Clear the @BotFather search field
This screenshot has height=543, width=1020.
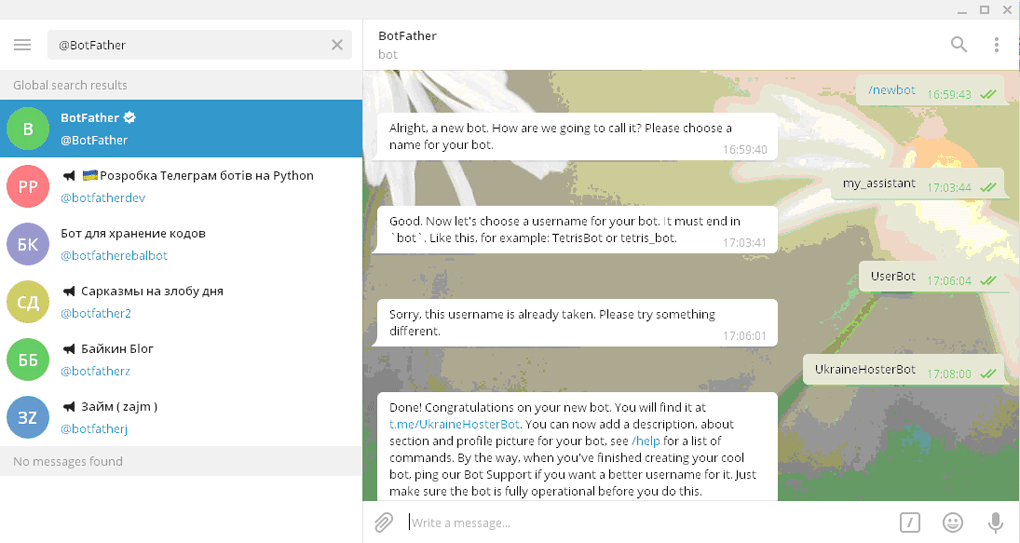coord(337,44)
